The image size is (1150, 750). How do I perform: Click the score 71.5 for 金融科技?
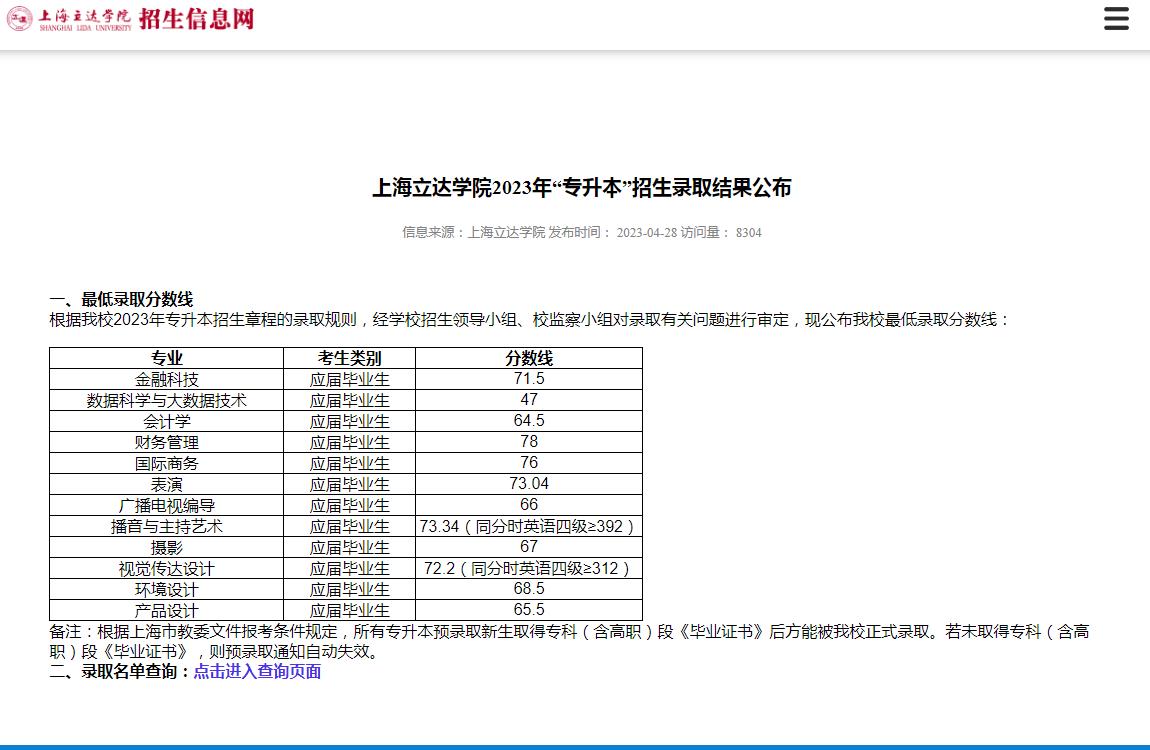coord(529,379)
